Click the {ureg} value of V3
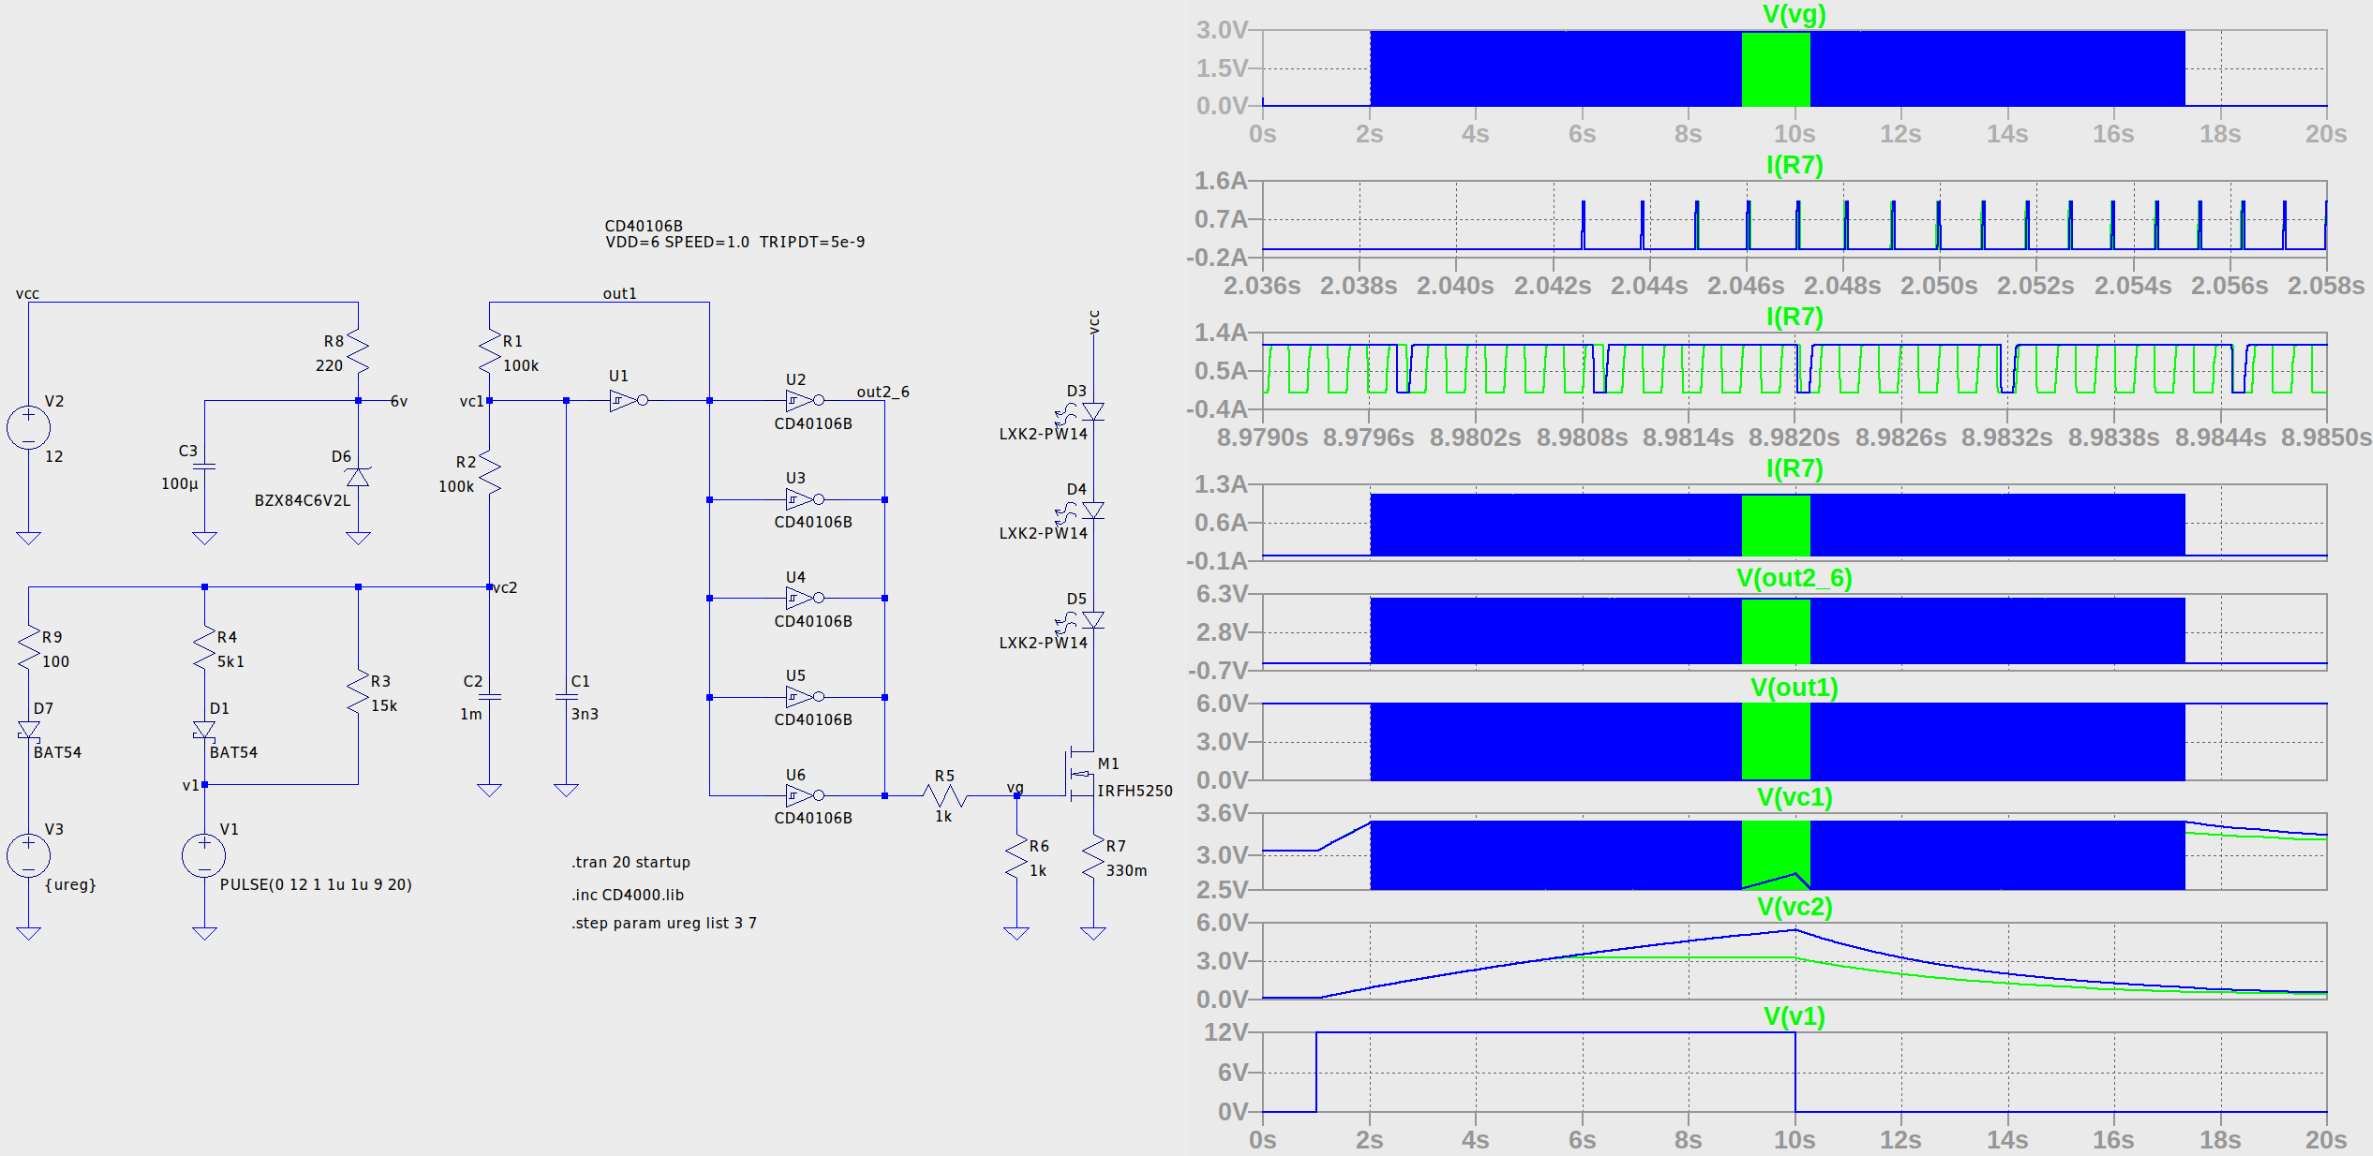 coord(70,884)
